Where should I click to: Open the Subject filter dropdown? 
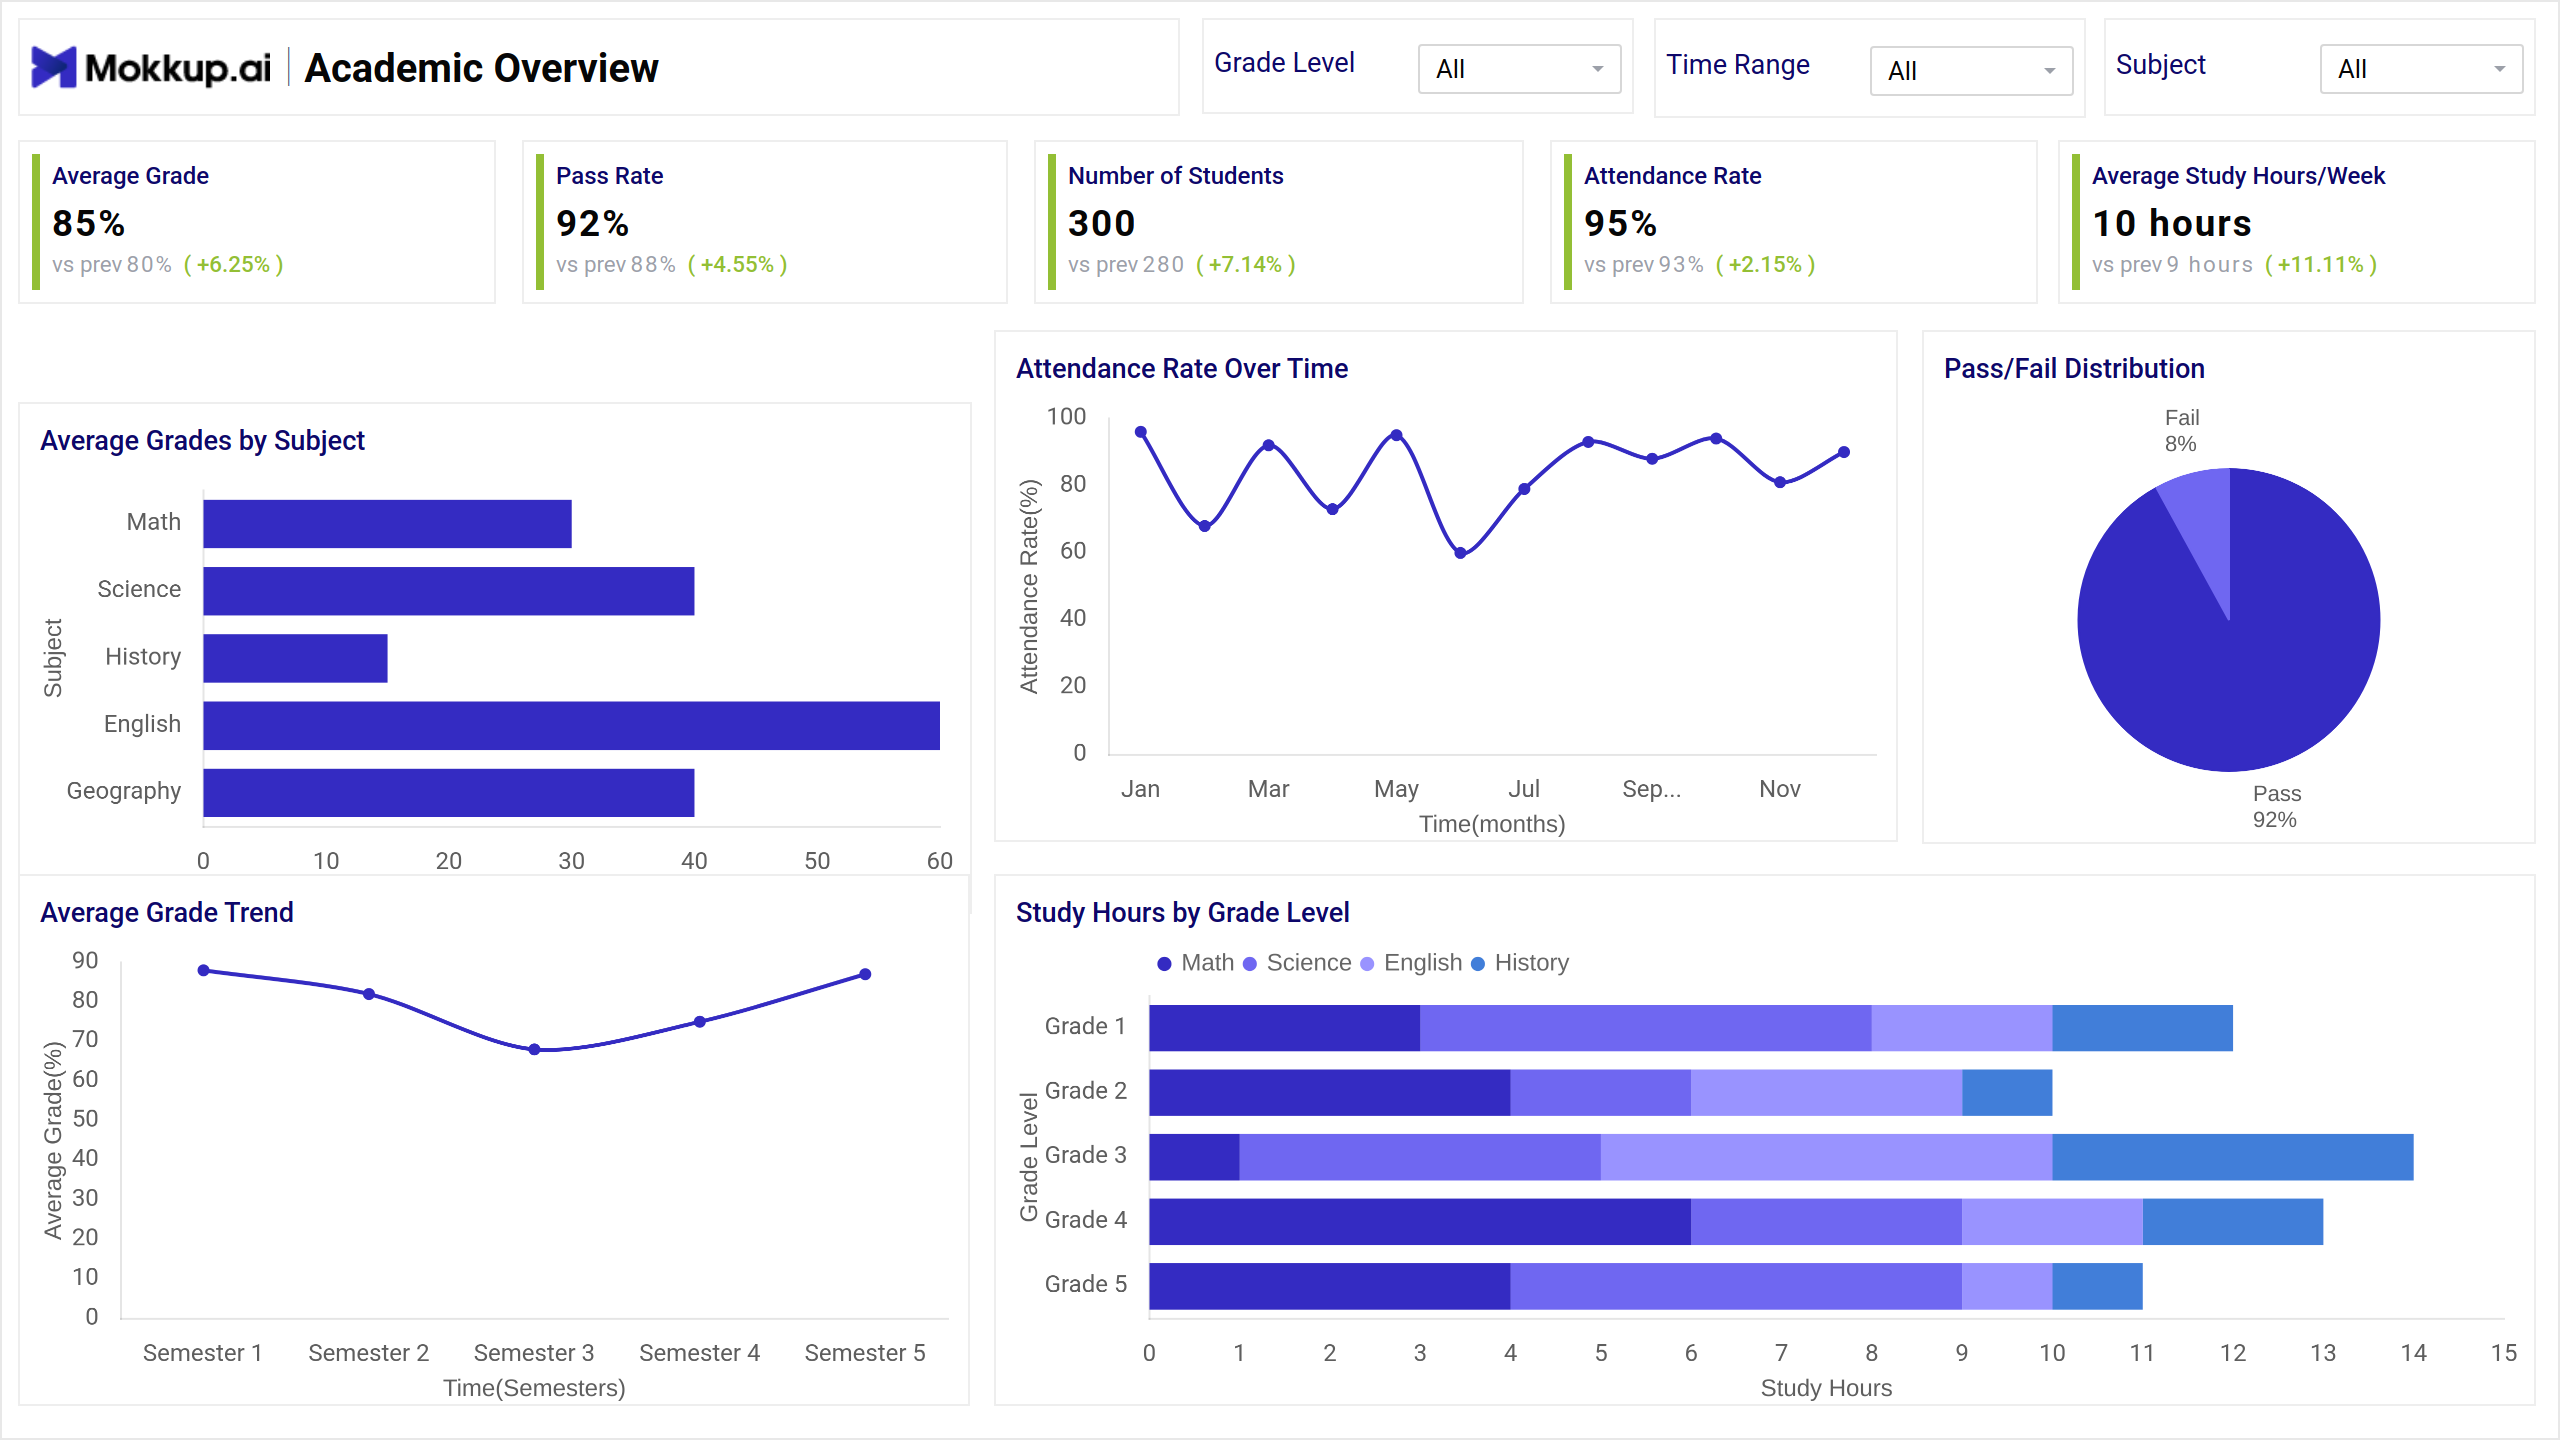[2421, 69]
